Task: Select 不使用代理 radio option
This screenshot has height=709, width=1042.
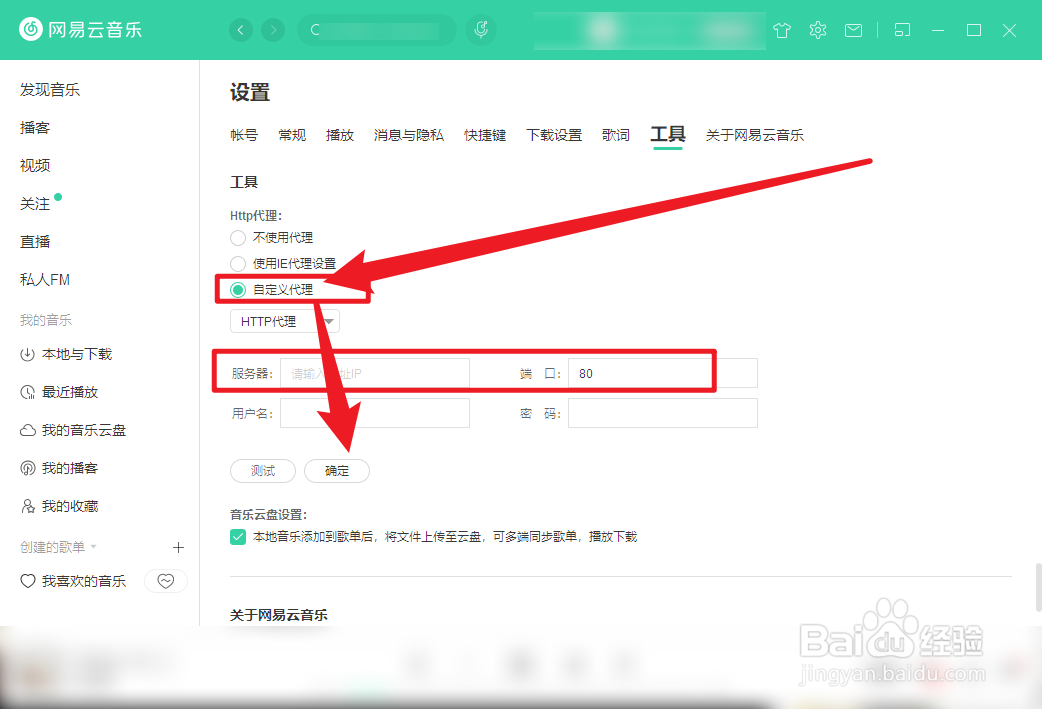Action: tap(238, 238)
